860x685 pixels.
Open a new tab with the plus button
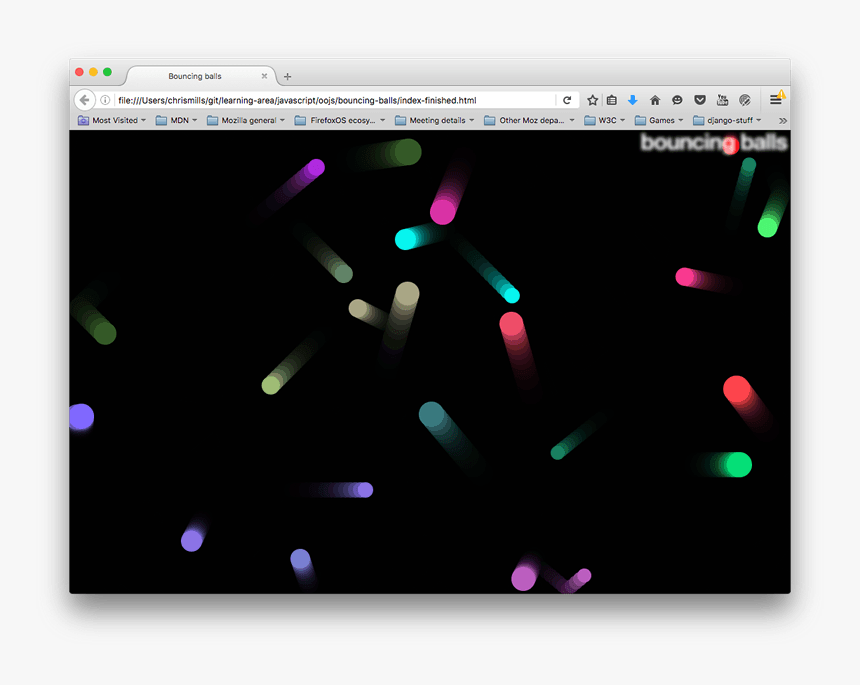coord(287,75)
